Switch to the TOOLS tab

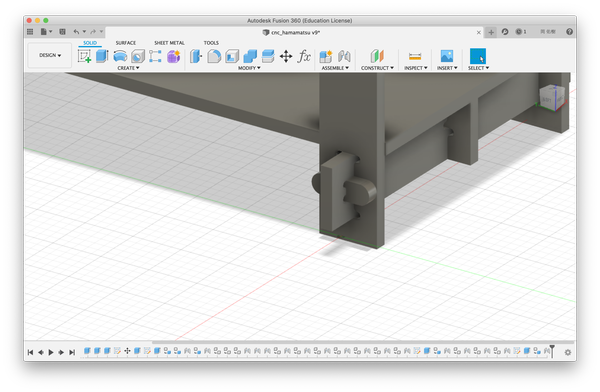pos(211,43)
